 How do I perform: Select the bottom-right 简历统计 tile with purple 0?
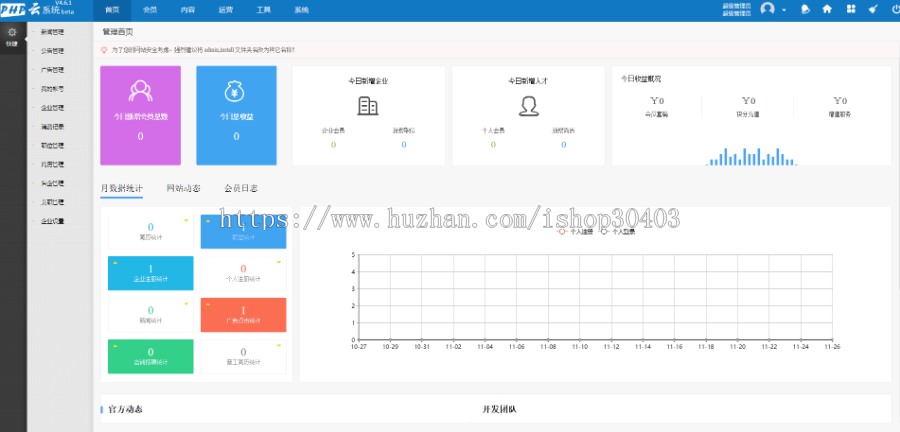point(243,356)
